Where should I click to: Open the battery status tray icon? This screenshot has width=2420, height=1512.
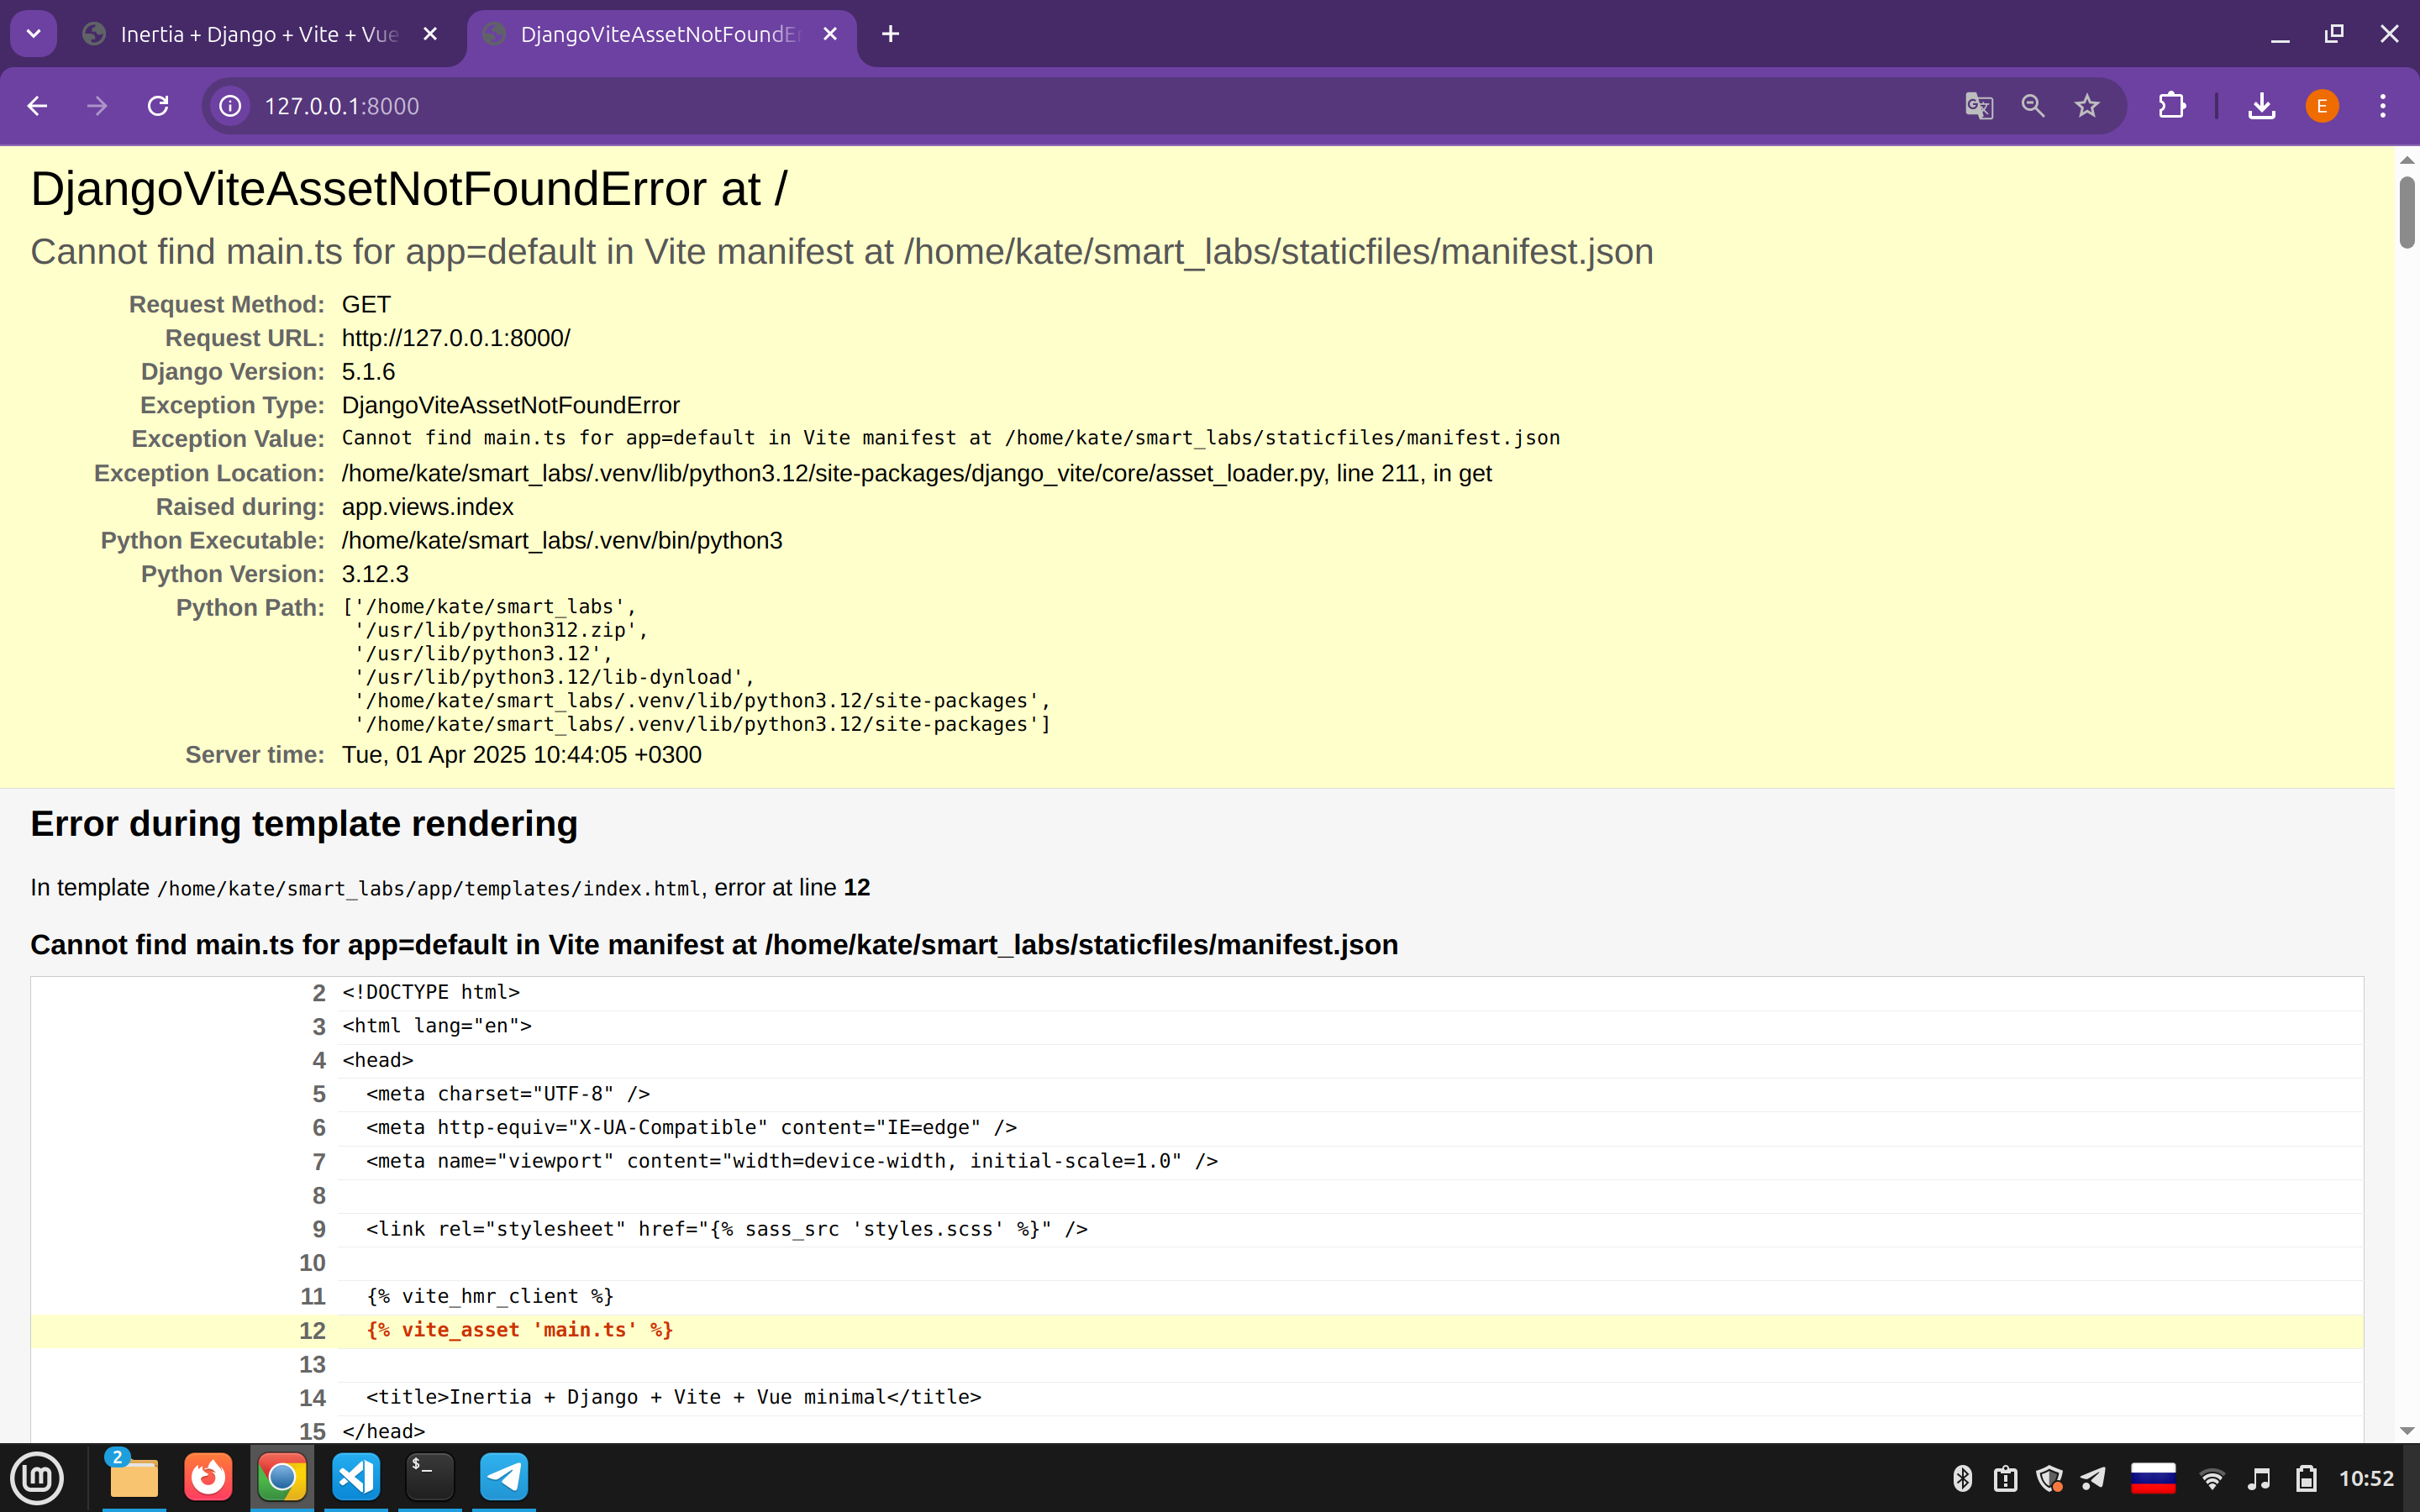pos(2306,1478)
